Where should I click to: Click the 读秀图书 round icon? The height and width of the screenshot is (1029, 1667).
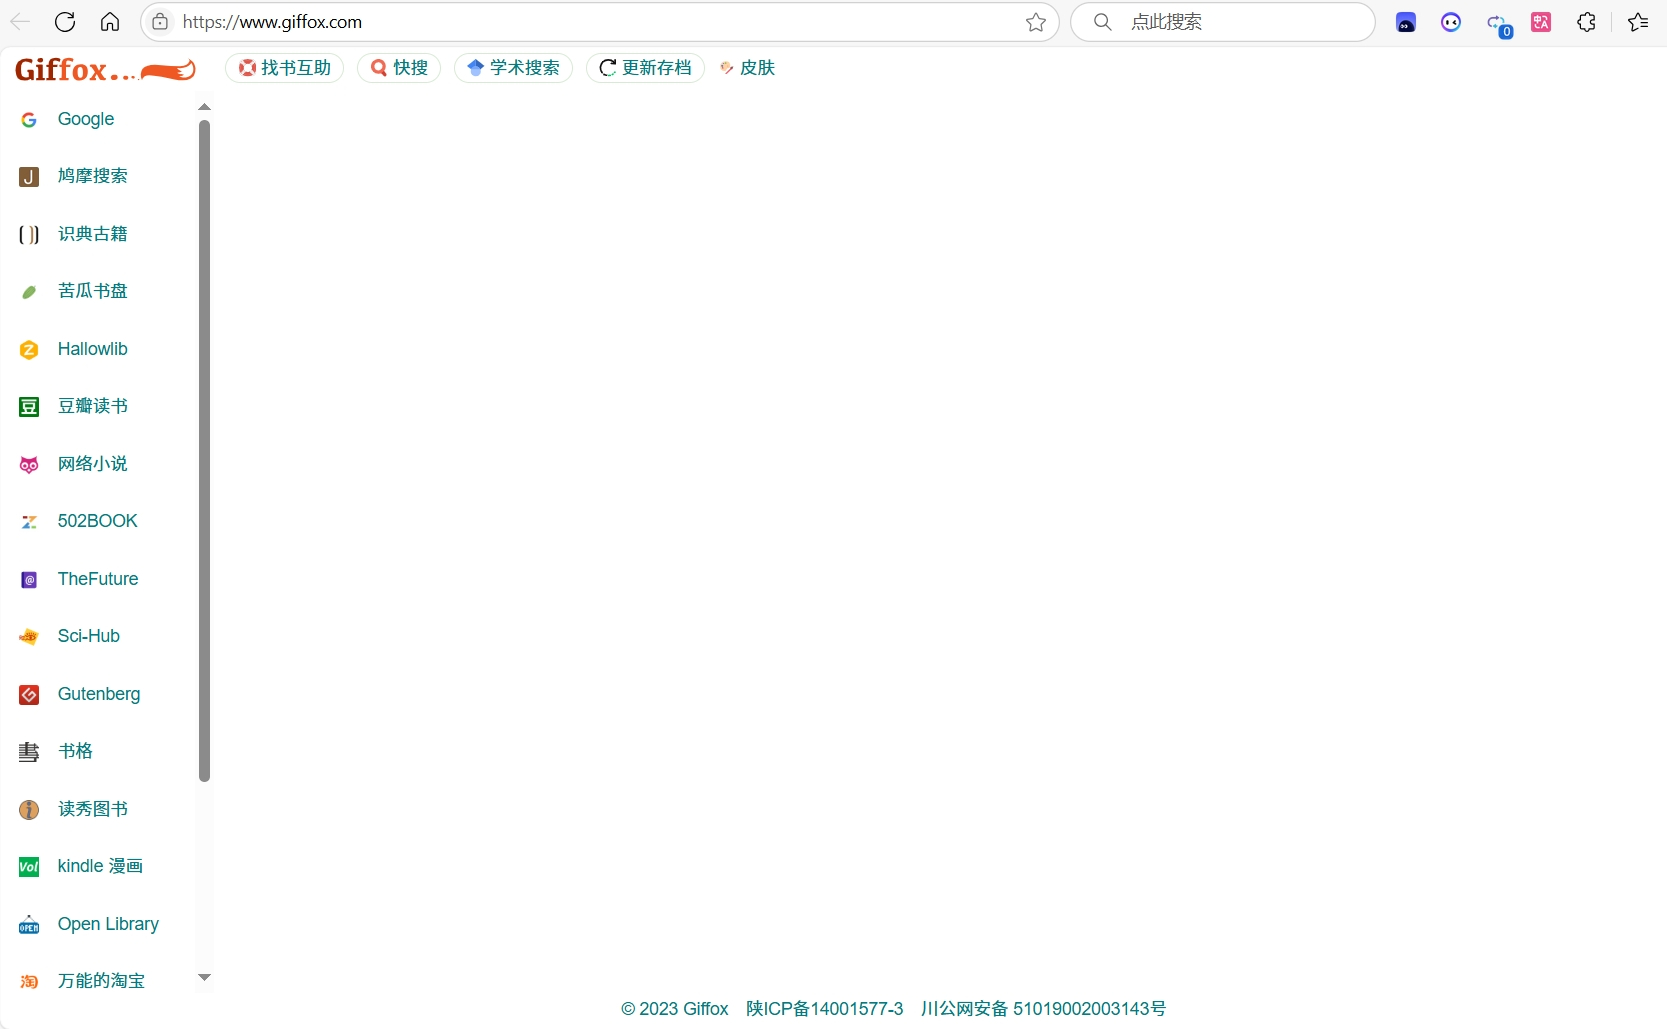point(29,810)
